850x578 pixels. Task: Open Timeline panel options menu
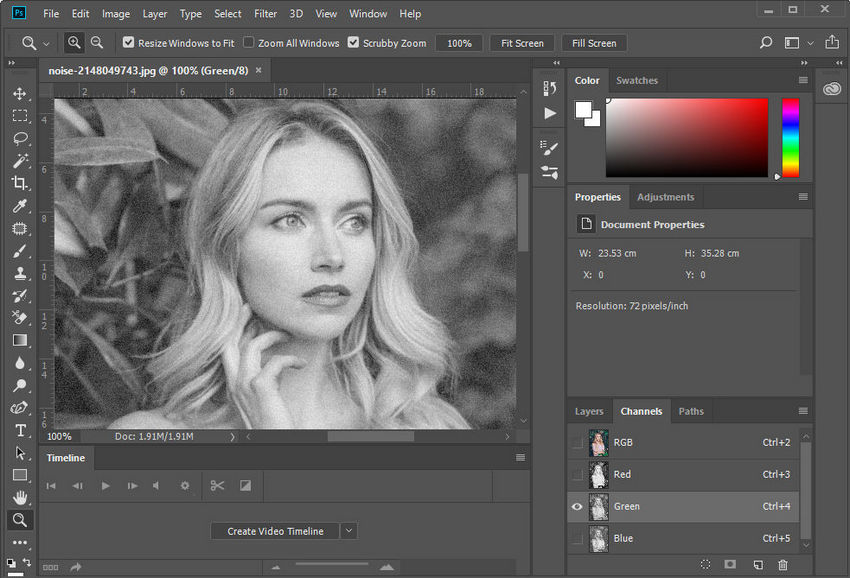click(520, 458)
